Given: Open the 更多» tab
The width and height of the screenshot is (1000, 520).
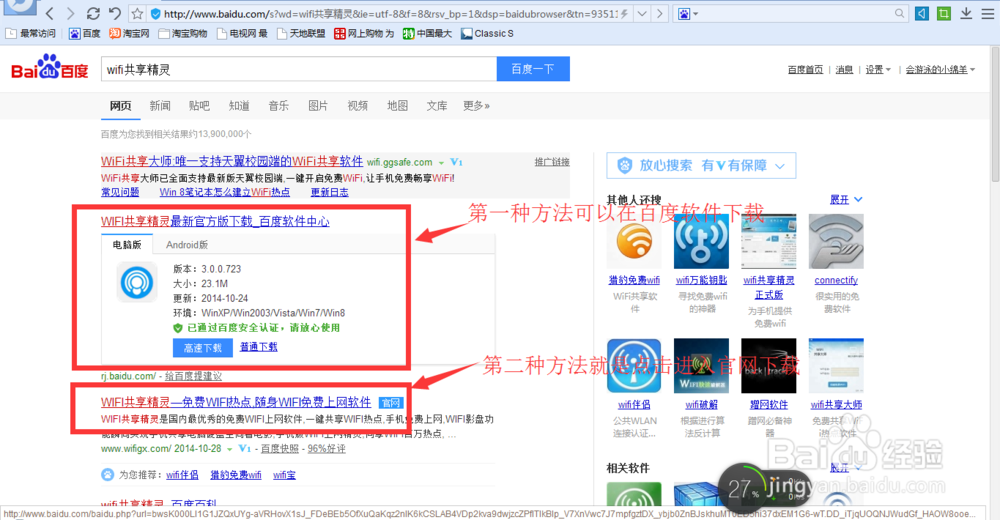Looking at the screenshot, I should pyautogui.click(x=476, y=106).
